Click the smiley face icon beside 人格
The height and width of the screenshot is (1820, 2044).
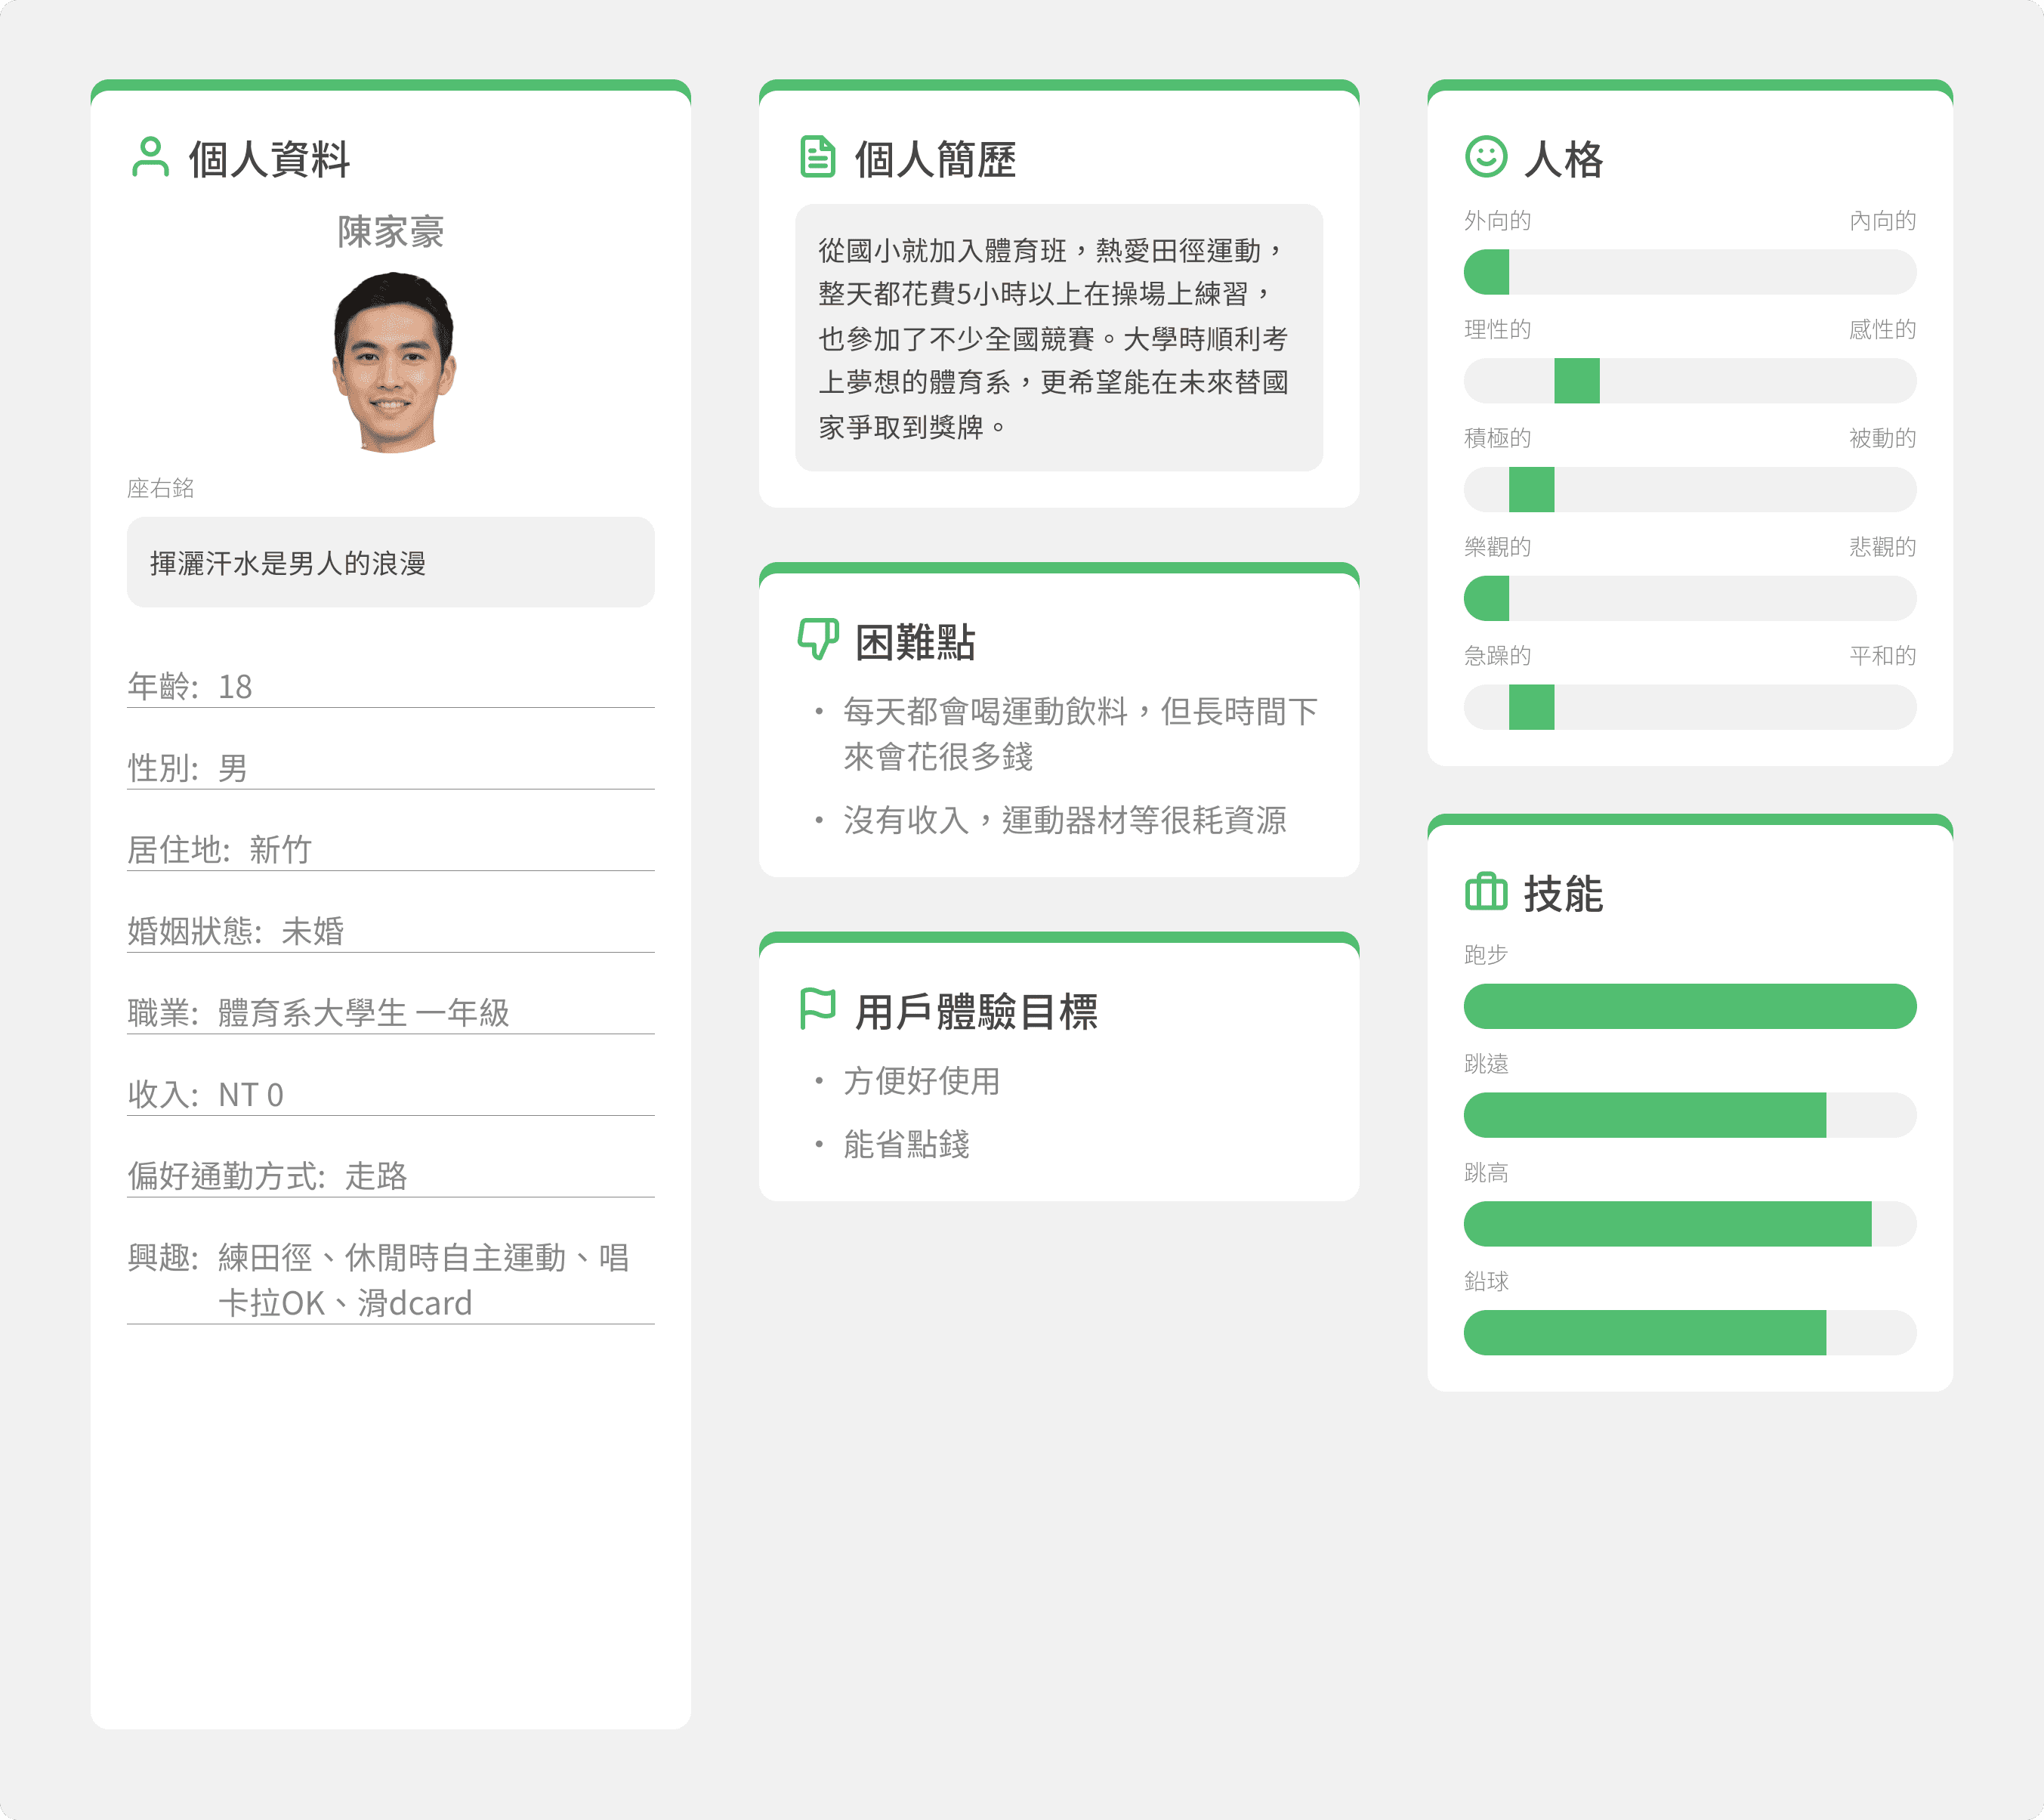(1485, 157)
